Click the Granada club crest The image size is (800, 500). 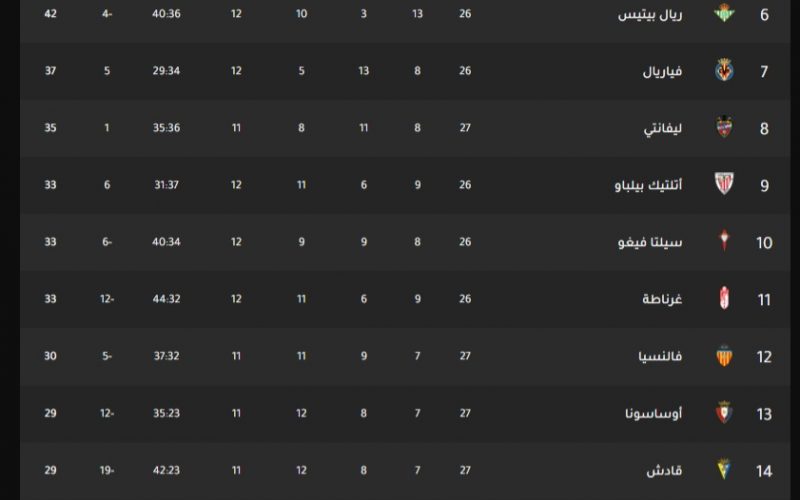tap(724, 298)
